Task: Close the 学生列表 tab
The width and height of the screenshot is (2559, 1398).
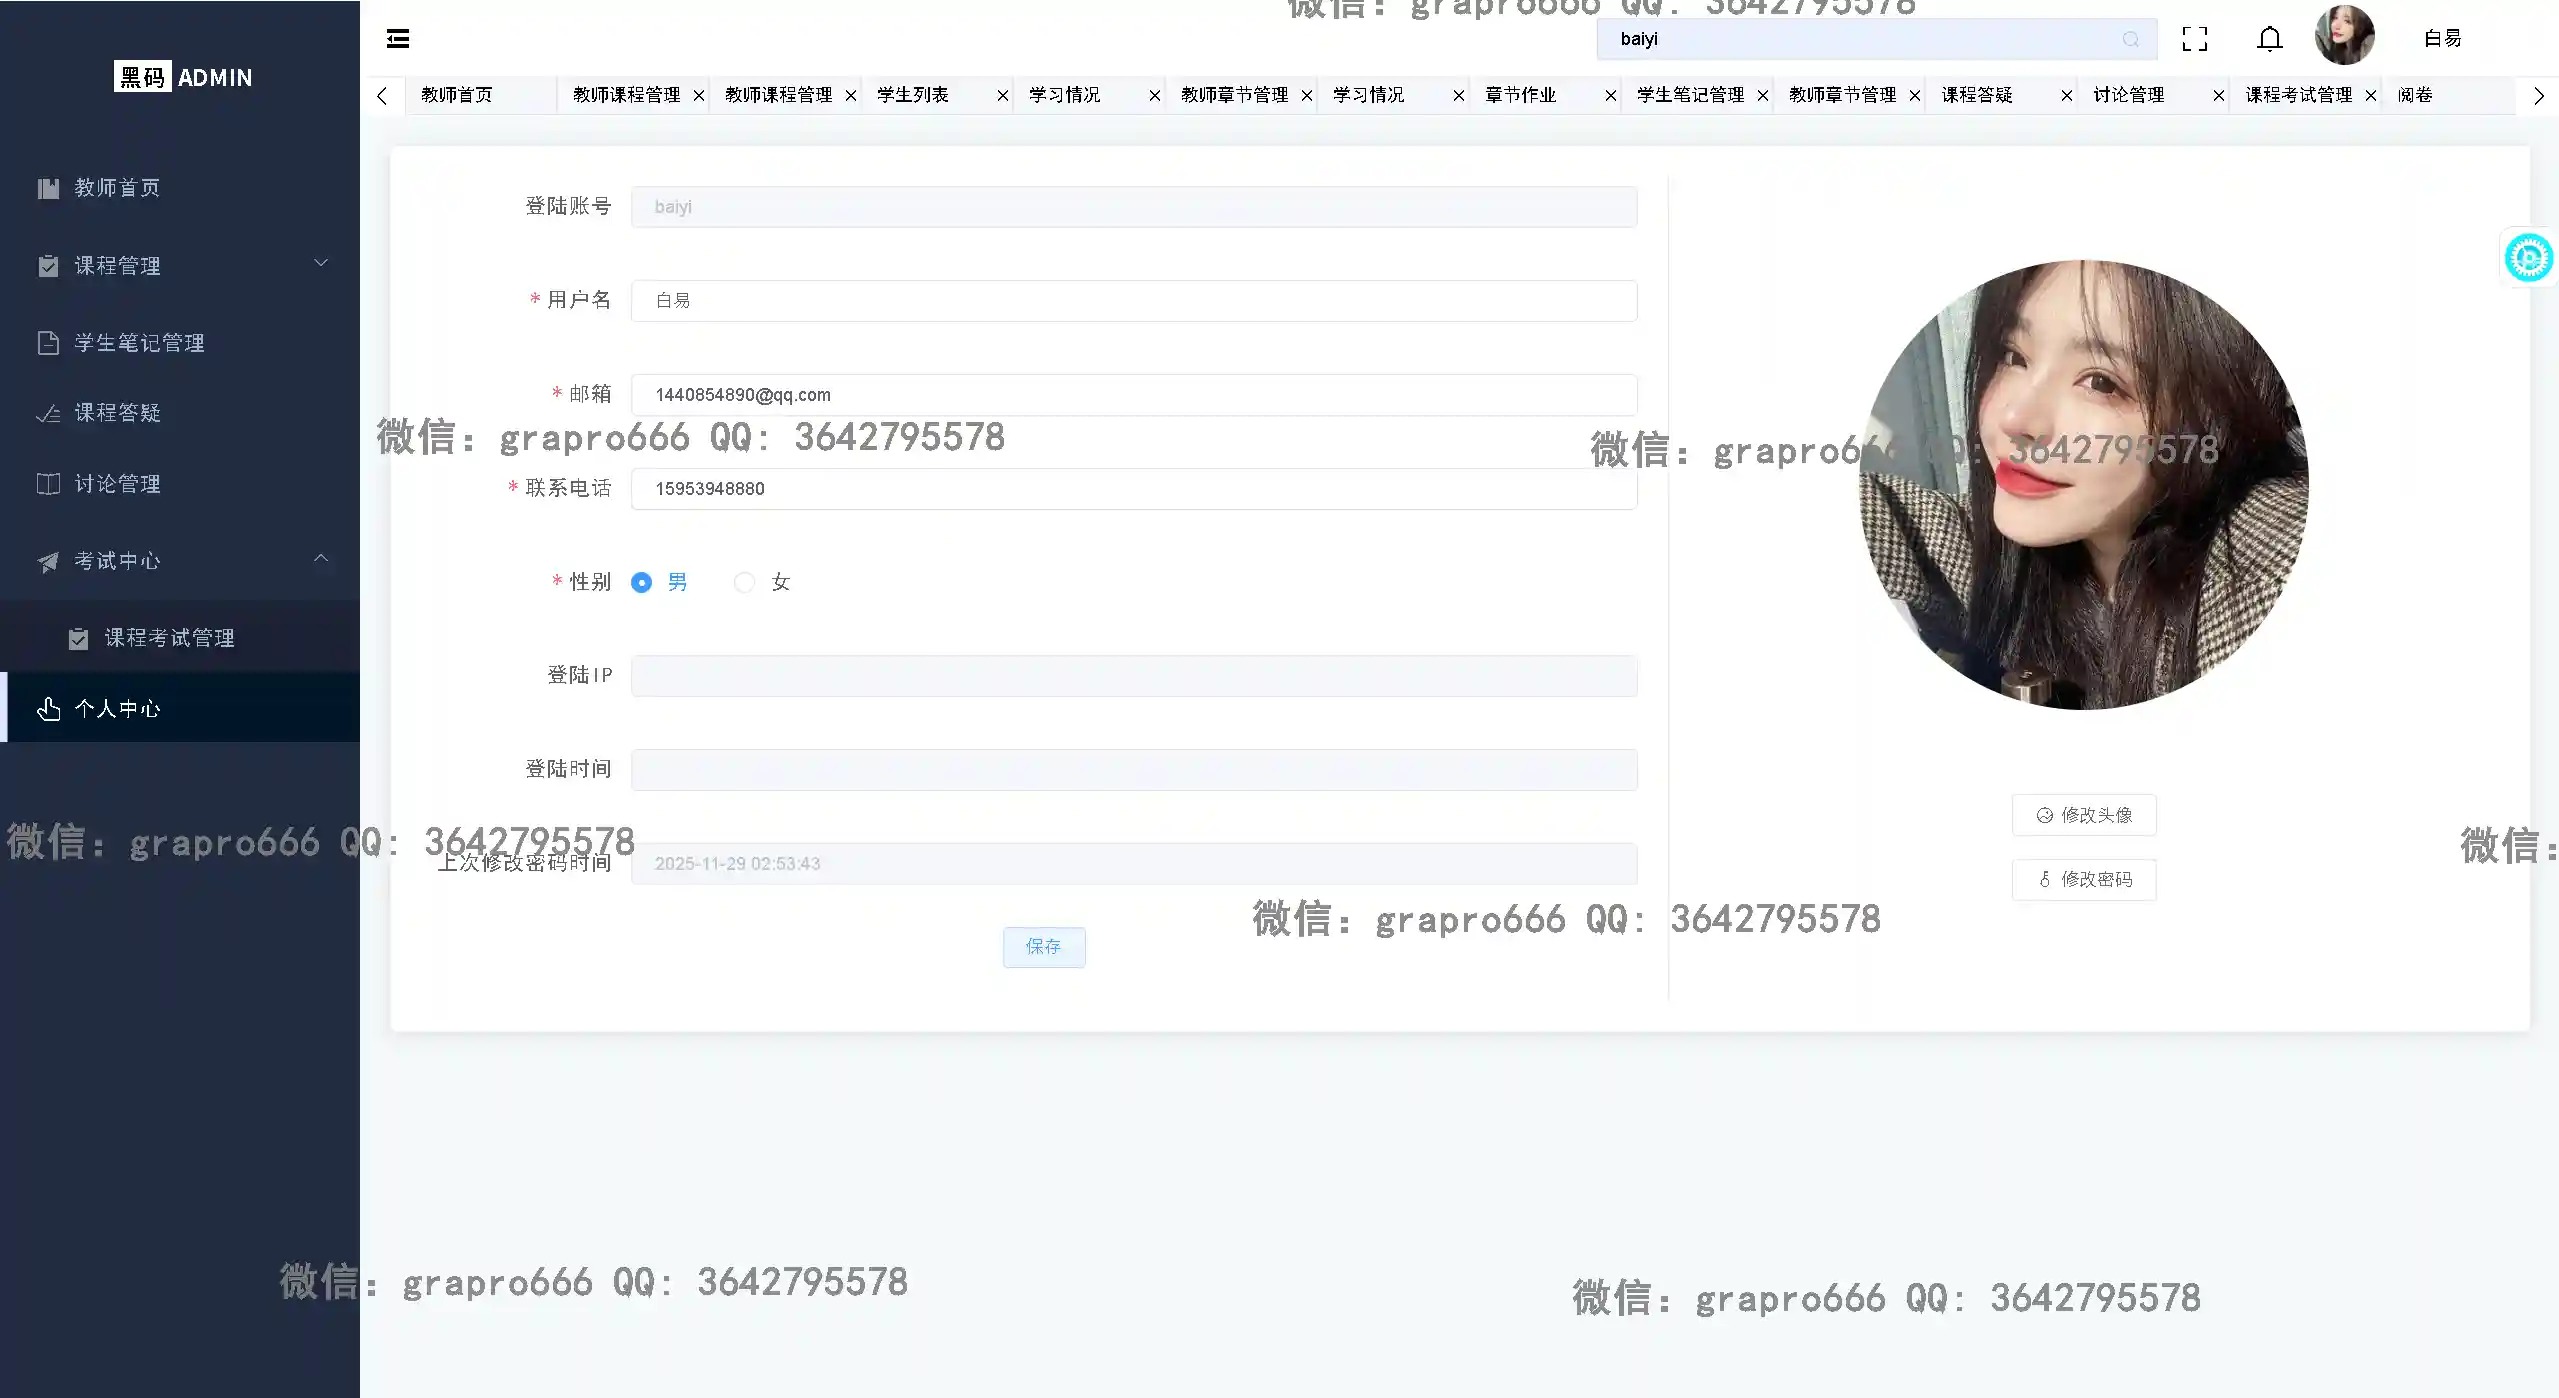Action: tap(1002, 96)
